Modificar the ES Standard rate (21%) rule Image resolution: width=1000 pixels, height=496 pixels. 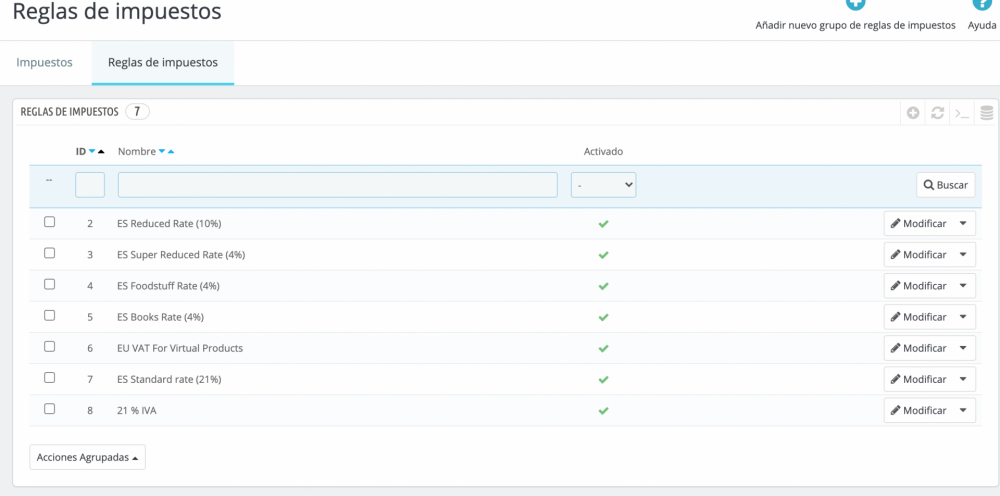(x=918, y=379)
